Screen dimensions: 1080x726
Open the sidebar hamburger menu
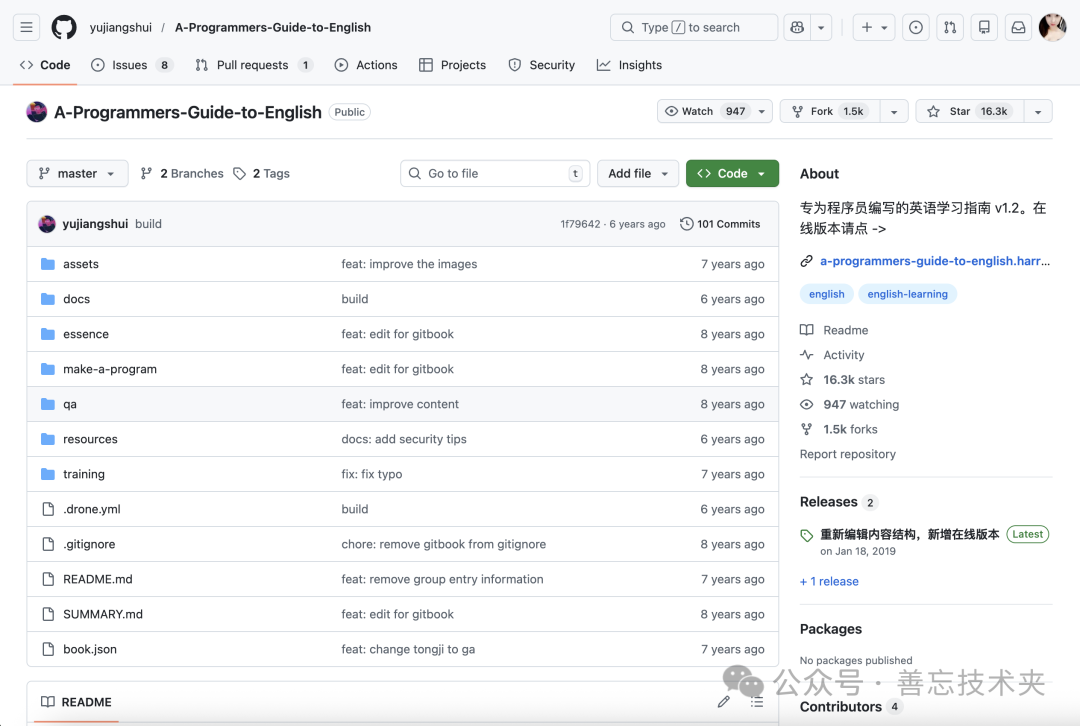[x=26, y=27]
